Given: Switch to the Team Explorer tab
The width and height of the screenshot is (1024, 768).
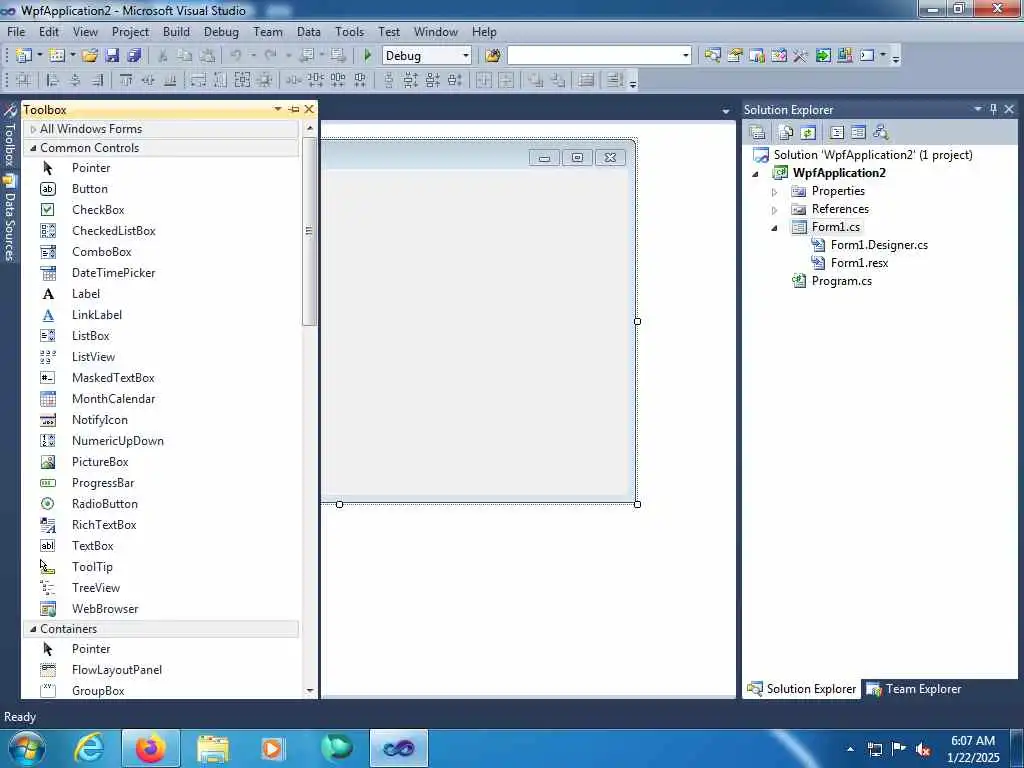Looking at the screenshot, I should point(914,689).
